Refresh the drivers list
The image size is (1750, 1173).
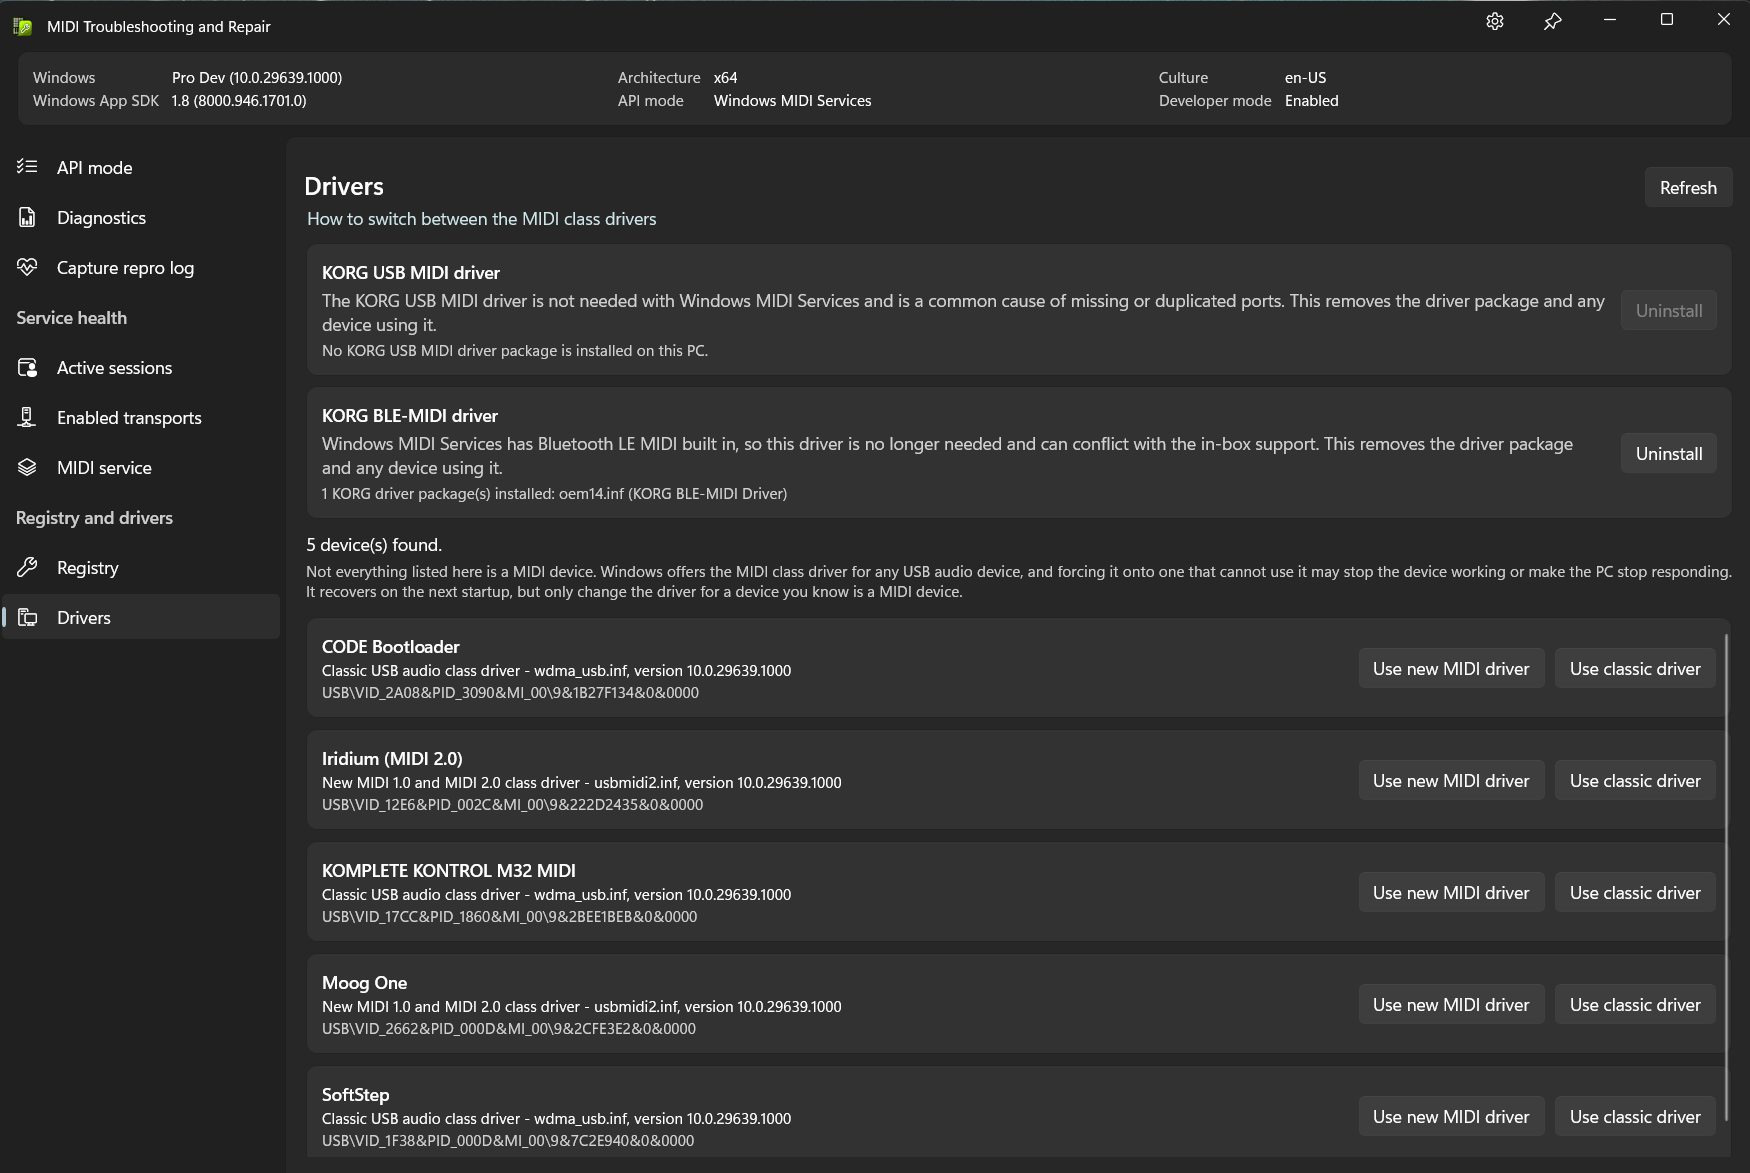[1688, 188]
